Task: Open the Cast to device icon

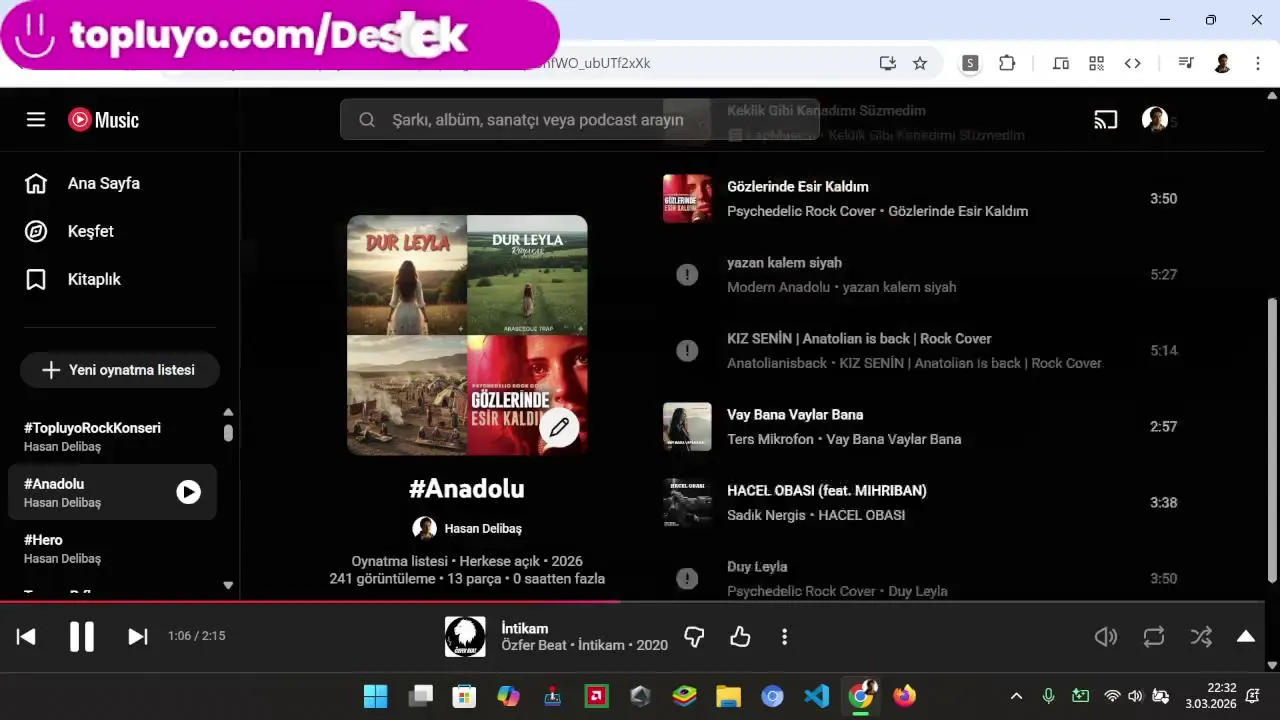Action: click(1105, 120)
